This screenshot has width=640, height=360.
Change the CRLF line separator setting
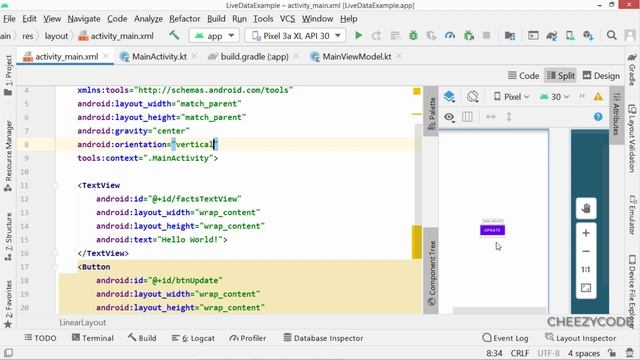coord(520,353)
